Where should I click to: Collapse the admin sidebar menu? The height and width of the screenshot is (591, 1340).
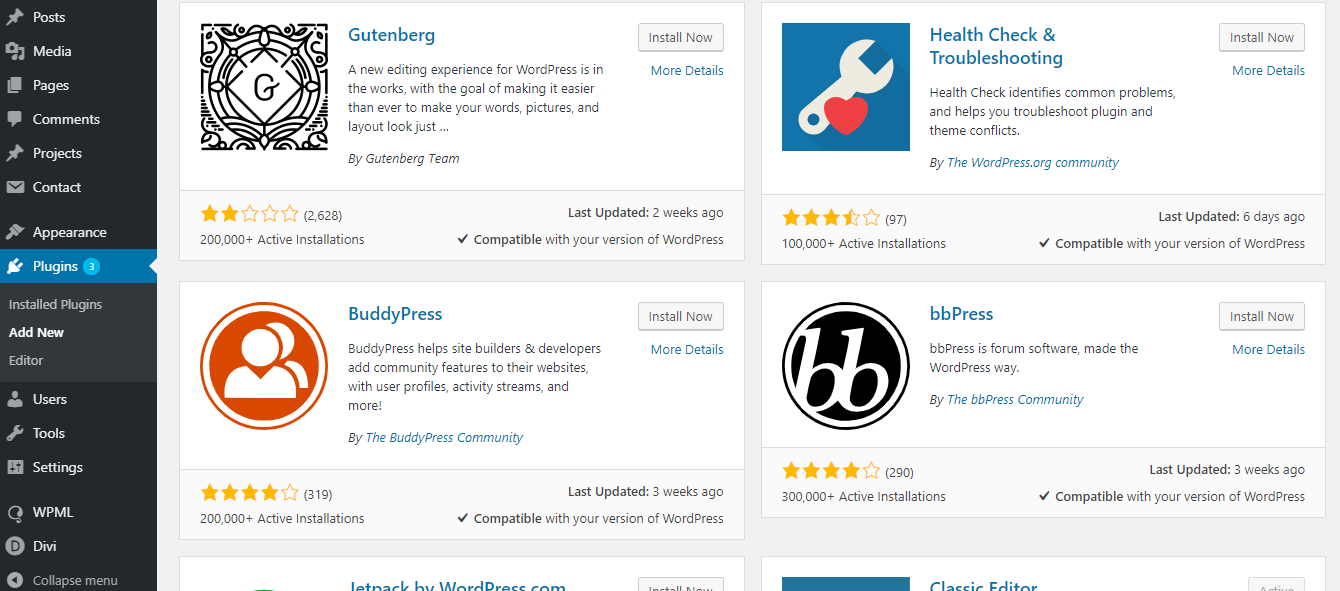click(60, 580)
